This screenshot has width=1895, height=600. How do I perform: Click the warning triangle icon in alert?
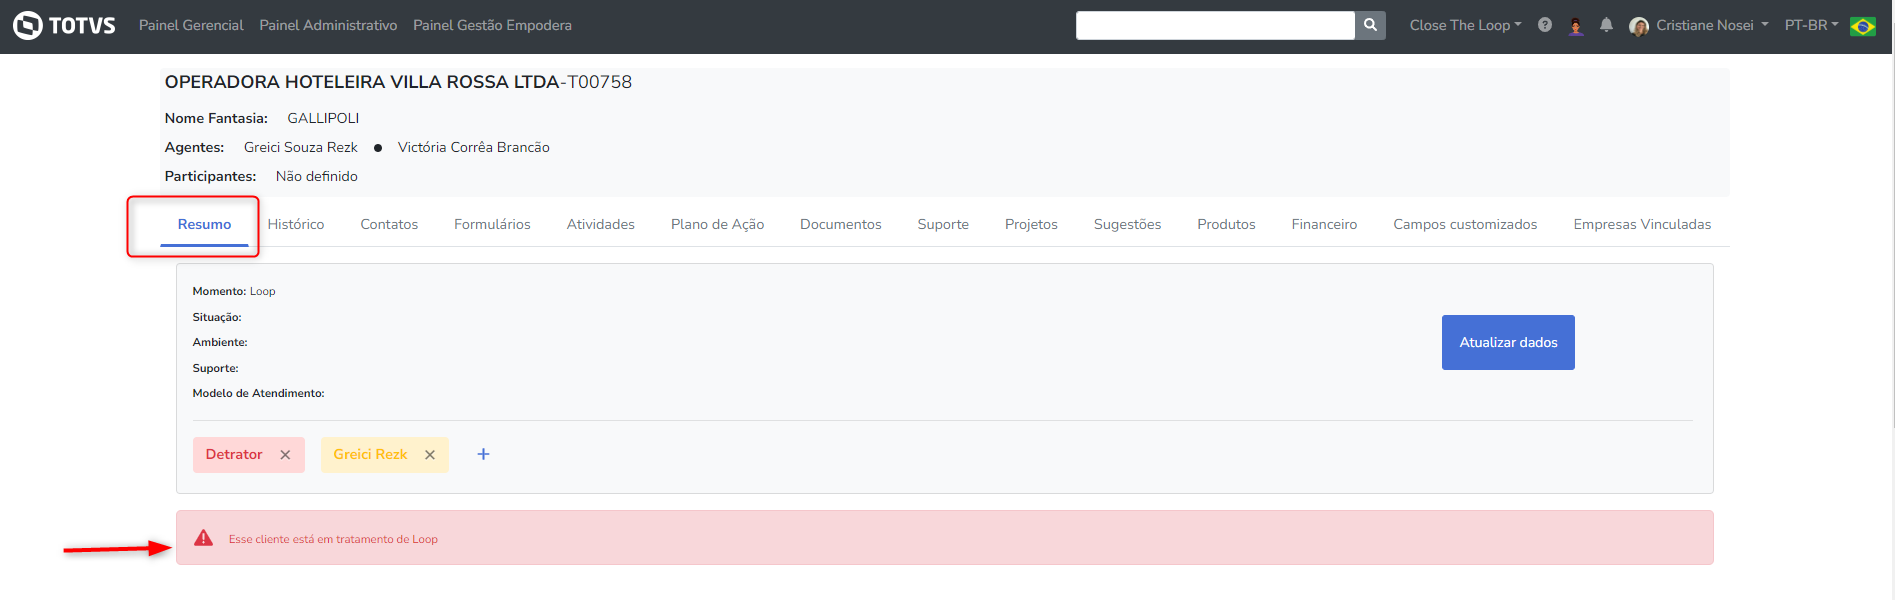[204, 538]
